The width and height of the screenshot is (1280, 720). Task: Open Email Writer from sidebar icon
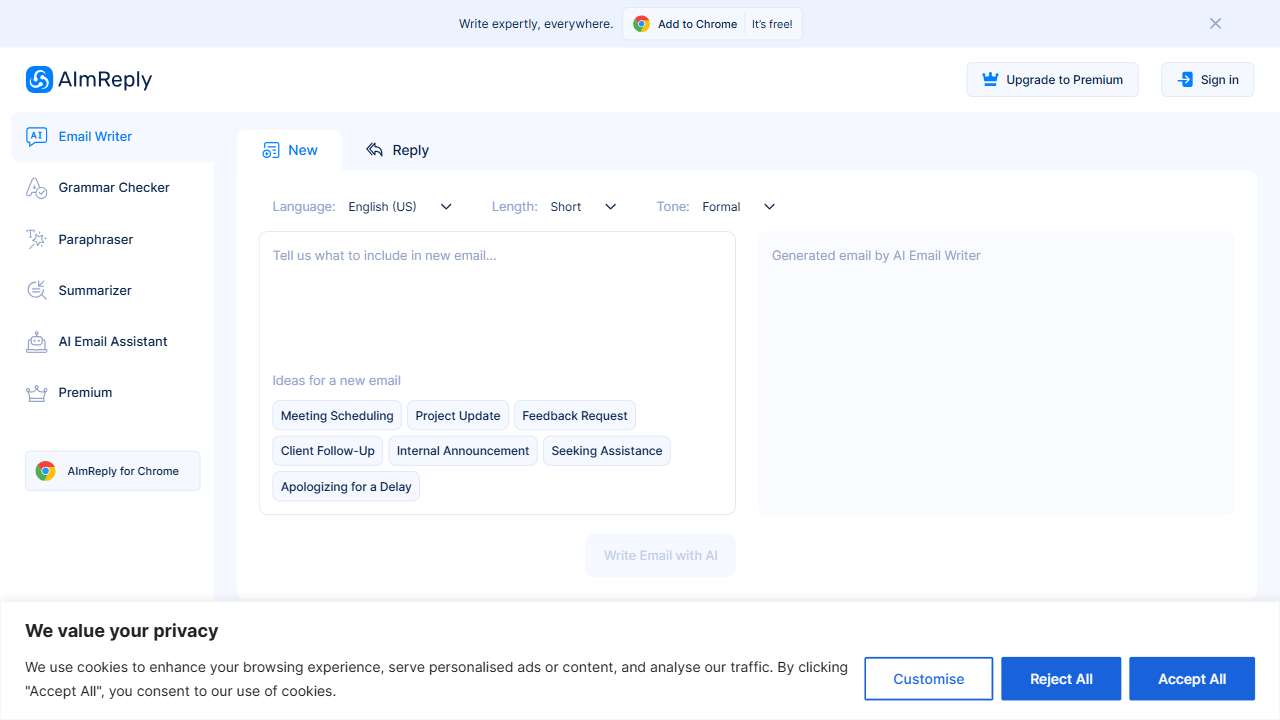[x=37, y=137]
